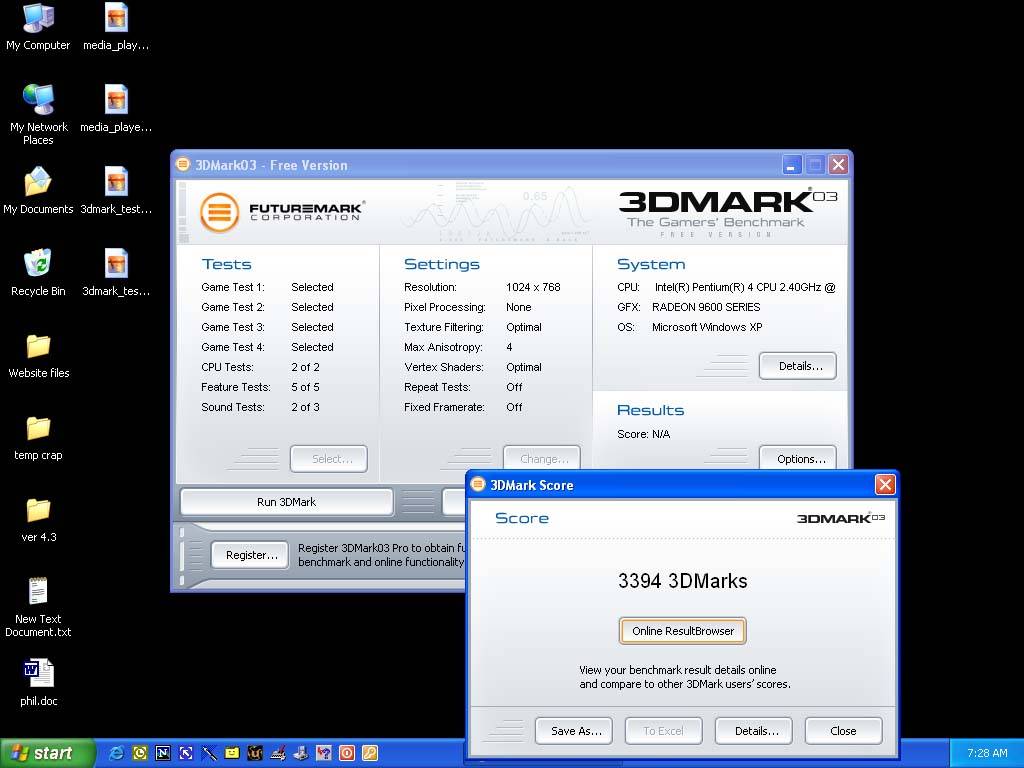Viewport: 1024px width, 768px height.
Task: Click the orange key quick launch icon
Action: pyautogui.click(x=370, y=753)
